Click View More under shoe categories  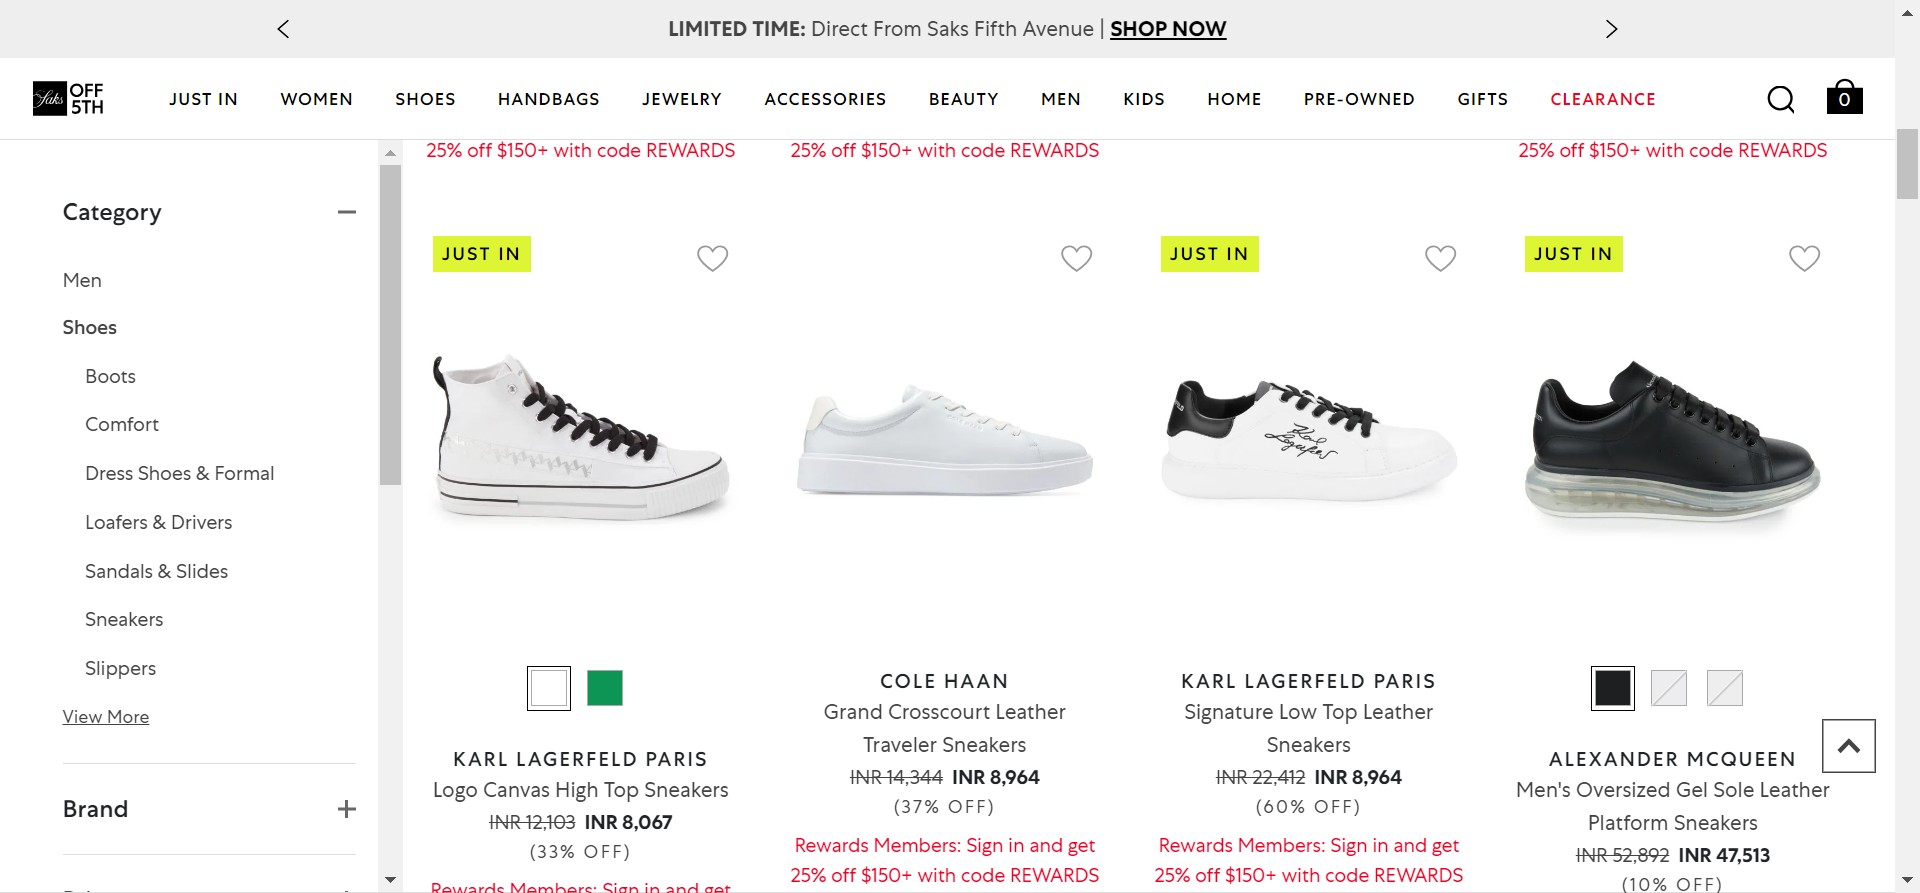pyautogui.click(x=106, y=717)
